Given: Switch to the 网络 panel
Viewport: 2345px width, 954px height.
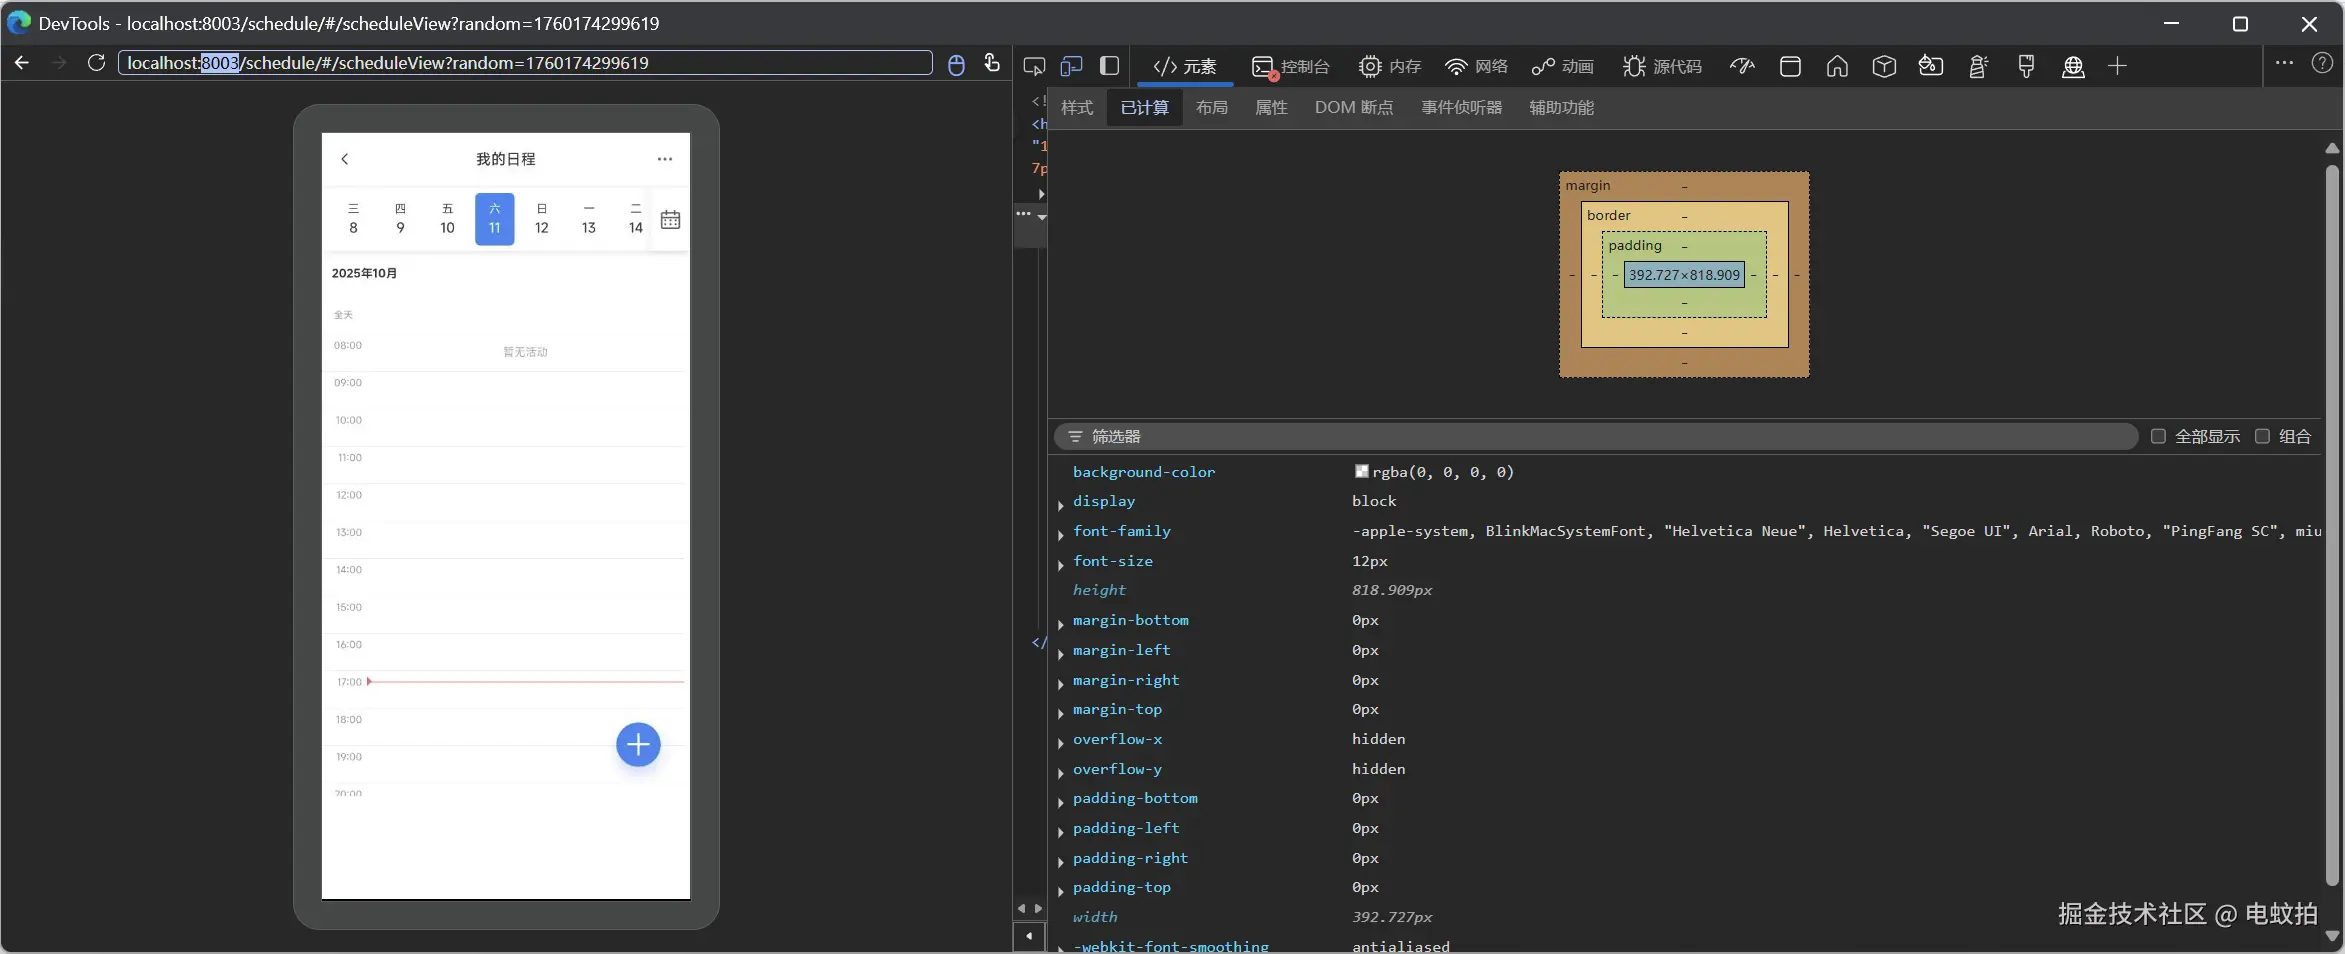Looking at the screenshot, I should (1476, 67).
